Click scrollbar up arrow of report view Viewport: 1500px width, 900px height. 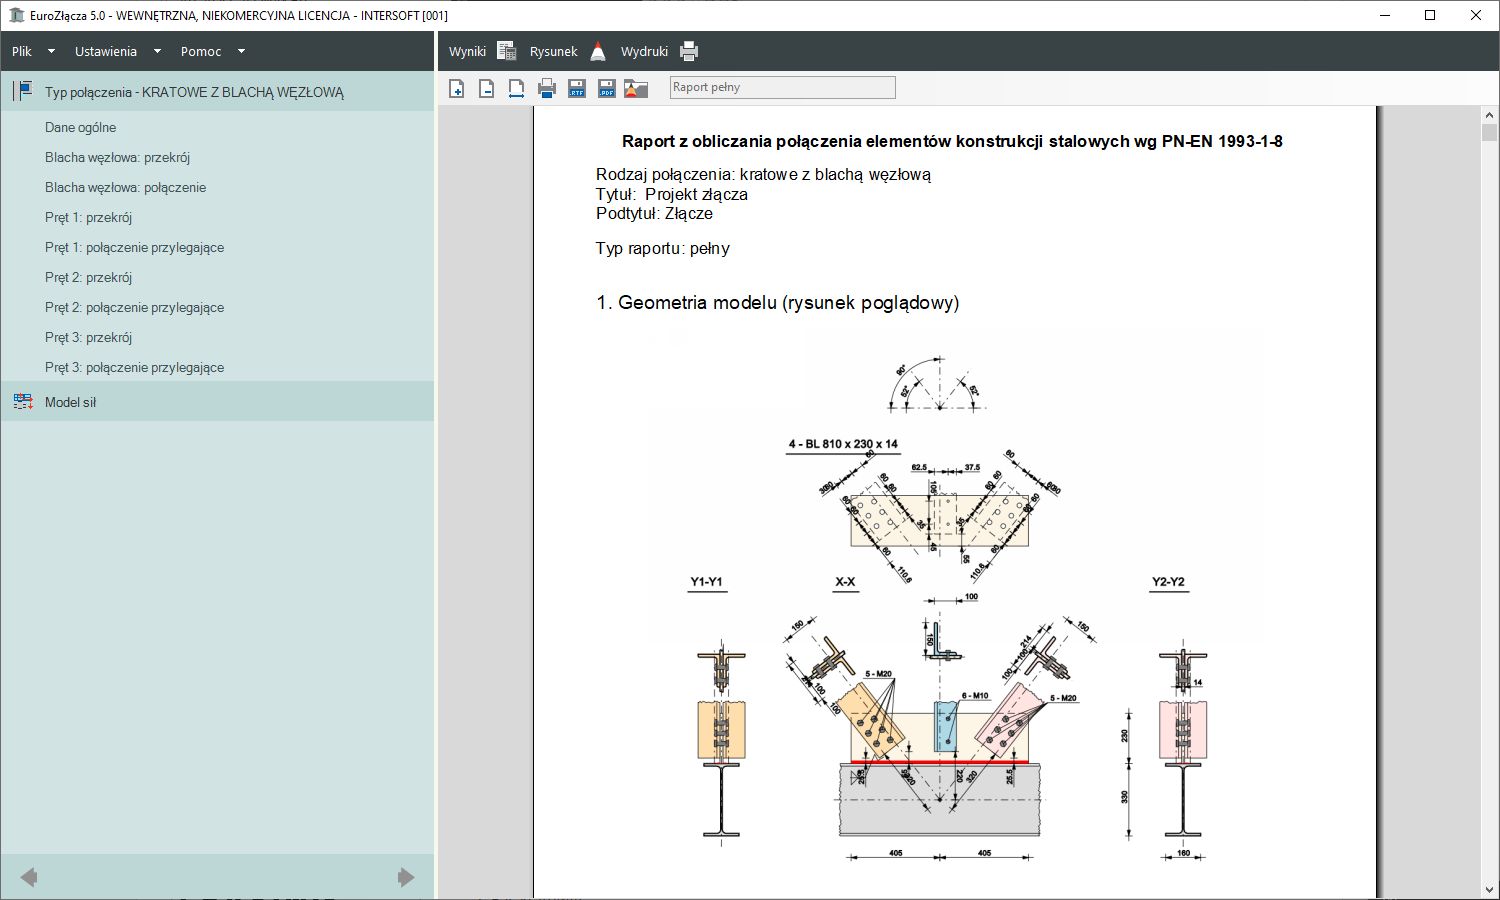click(x=1489, y=115)
